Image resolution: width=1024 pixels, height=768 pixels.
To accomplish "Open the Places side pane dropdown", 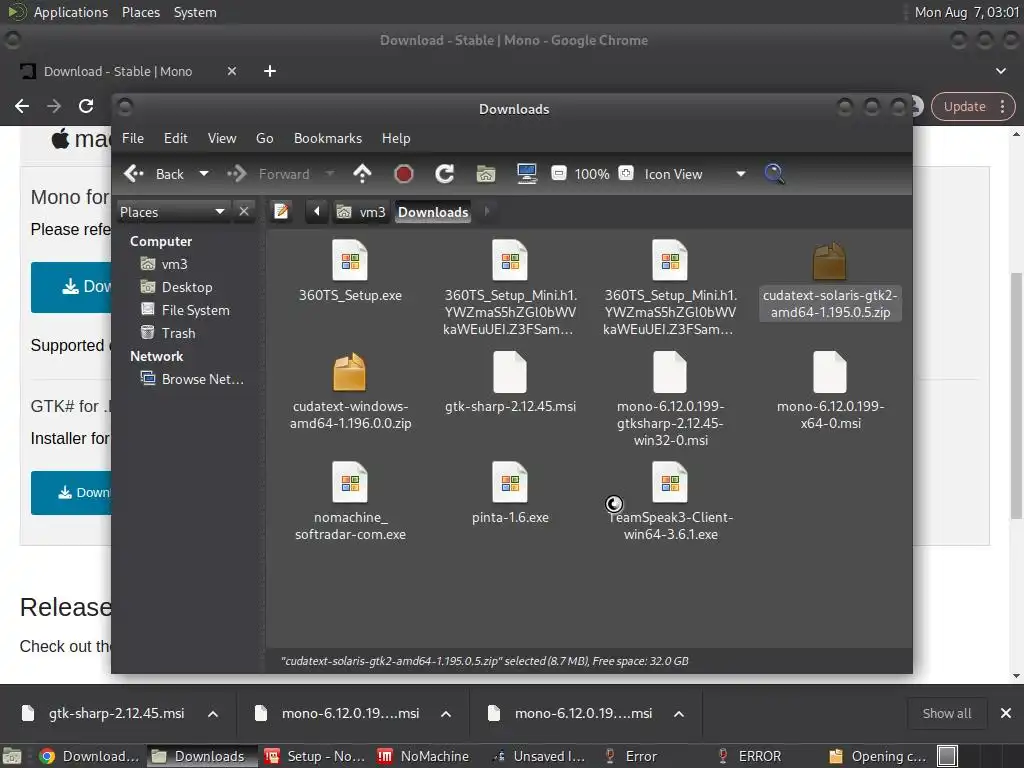I will click(172, 212).
